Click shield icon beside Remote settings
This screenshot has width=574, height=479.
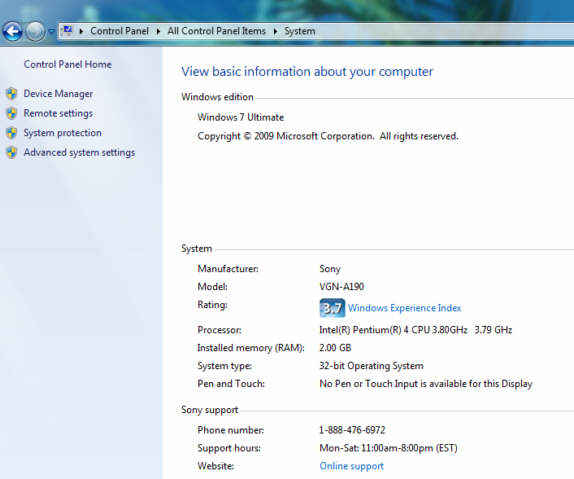pos(12,114)
